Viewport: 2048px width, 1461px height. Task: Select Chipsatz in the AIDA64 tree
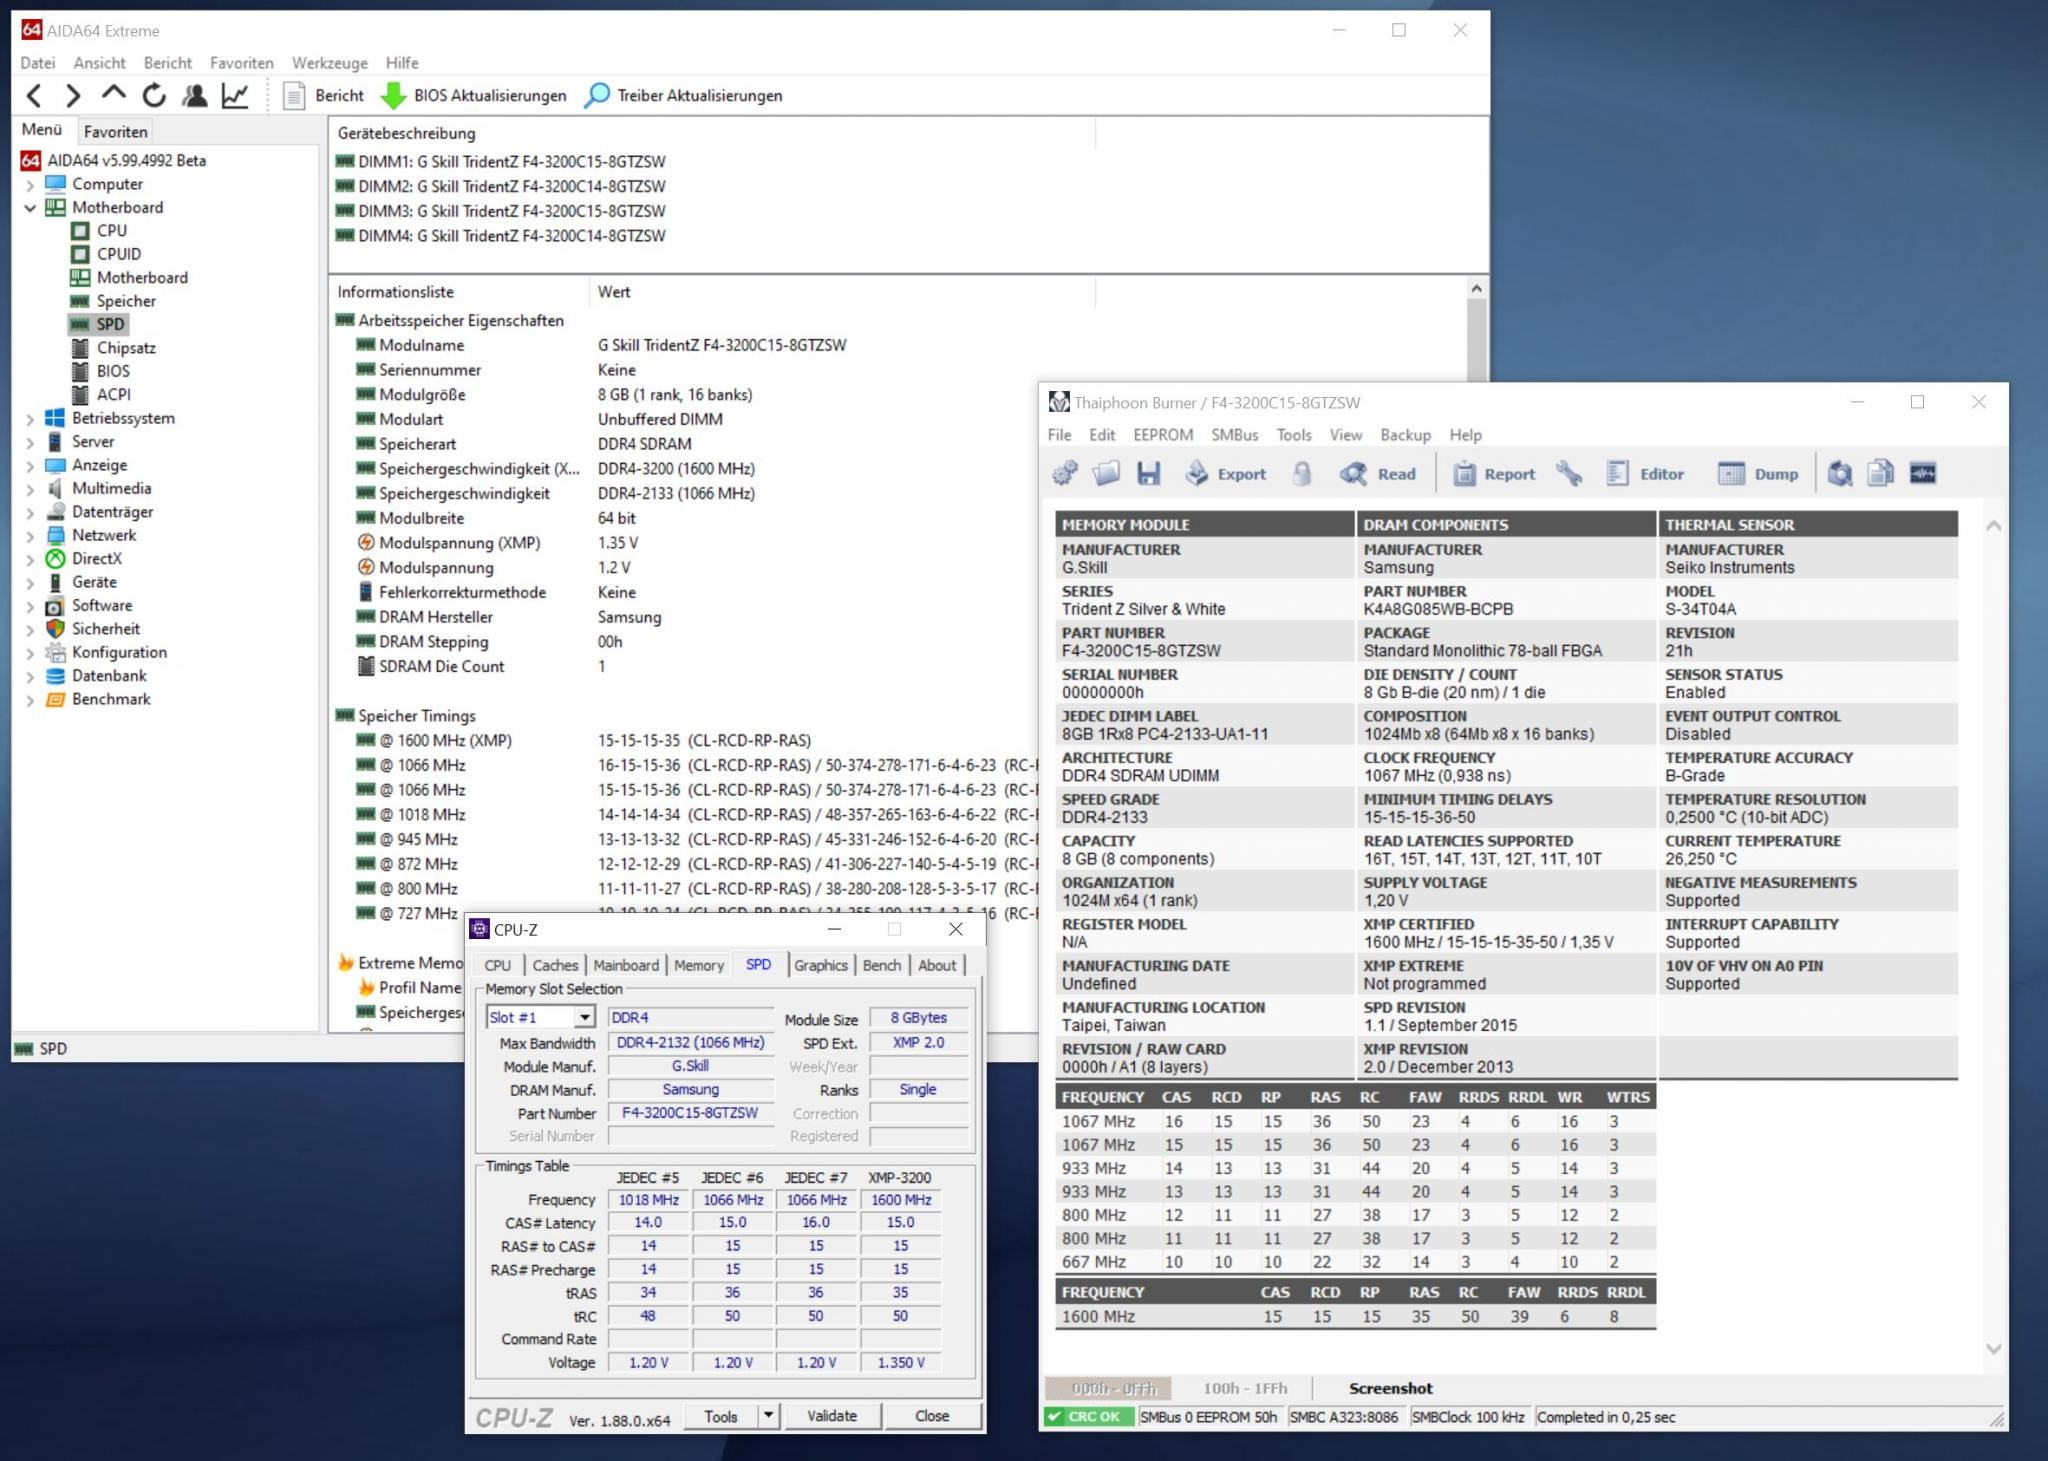click(125, 348)
